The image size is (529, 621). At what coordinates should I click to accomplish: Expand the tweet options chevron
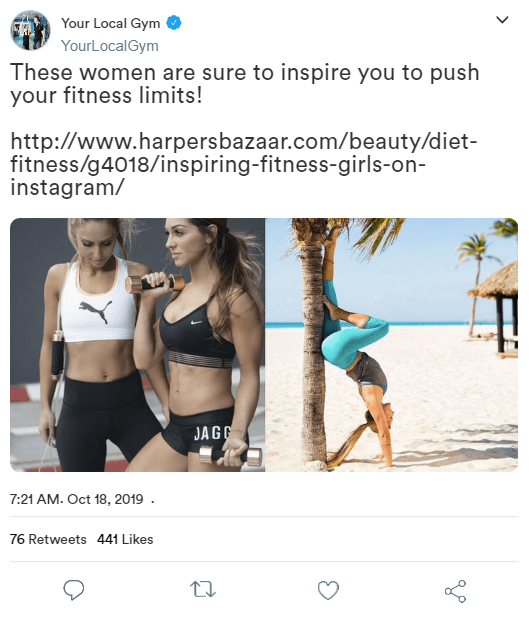click(502, 19)
